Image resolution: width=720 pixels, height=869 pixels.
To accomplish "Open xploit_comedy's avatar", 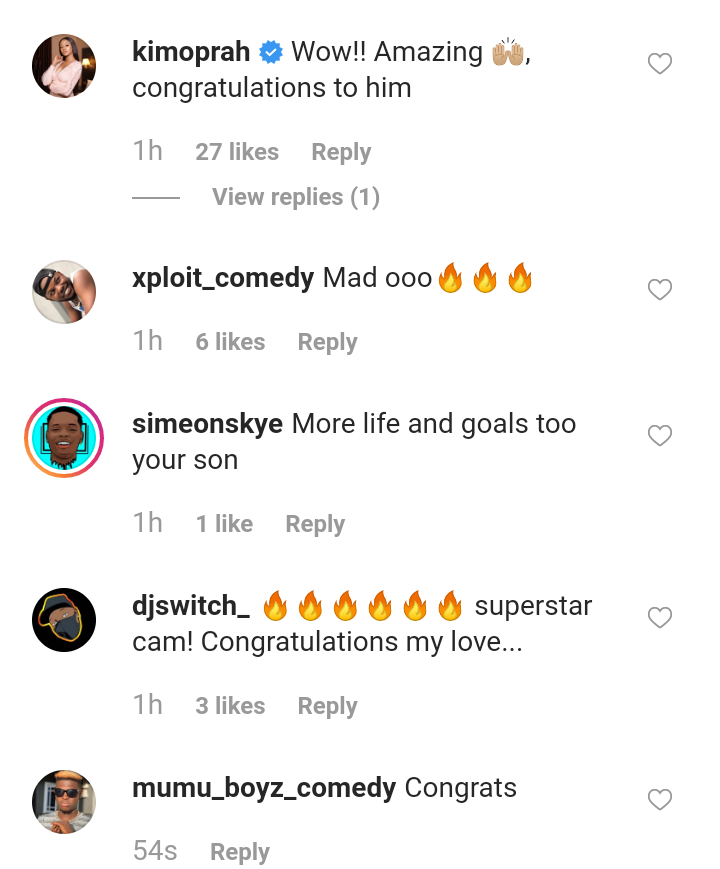I will click(x=64, y=292).
